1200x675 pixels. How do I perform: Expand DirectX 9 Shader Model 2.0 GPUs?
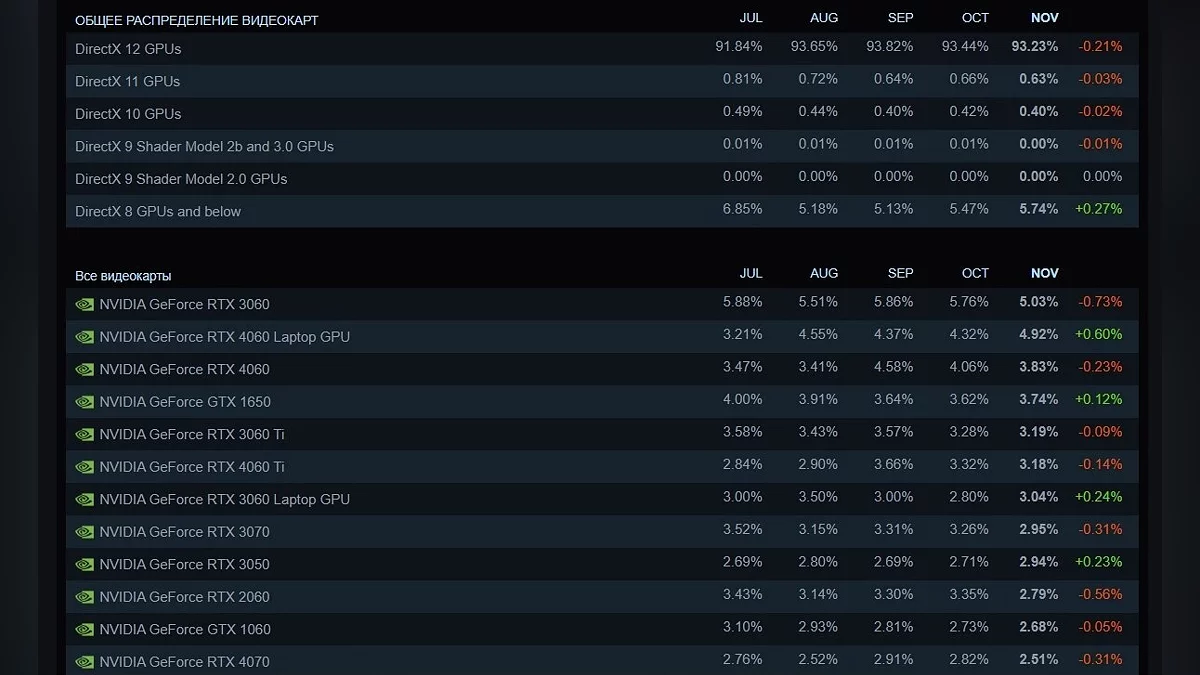(181, 179)
